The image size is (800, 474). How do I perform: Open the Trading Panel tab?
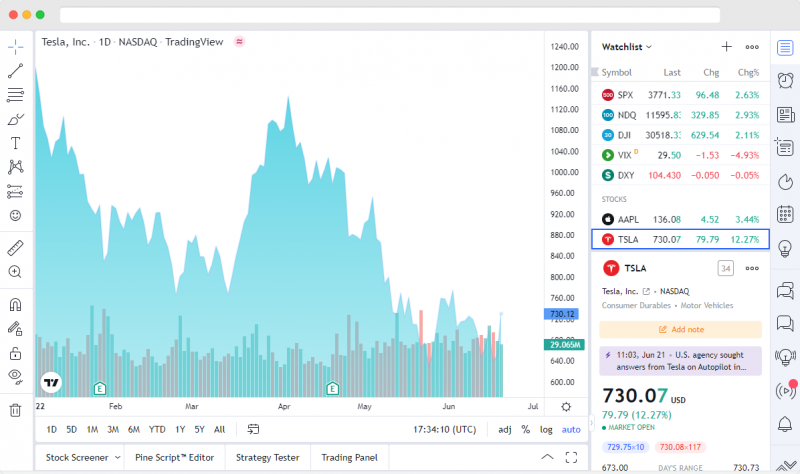(x=349, y=458)
